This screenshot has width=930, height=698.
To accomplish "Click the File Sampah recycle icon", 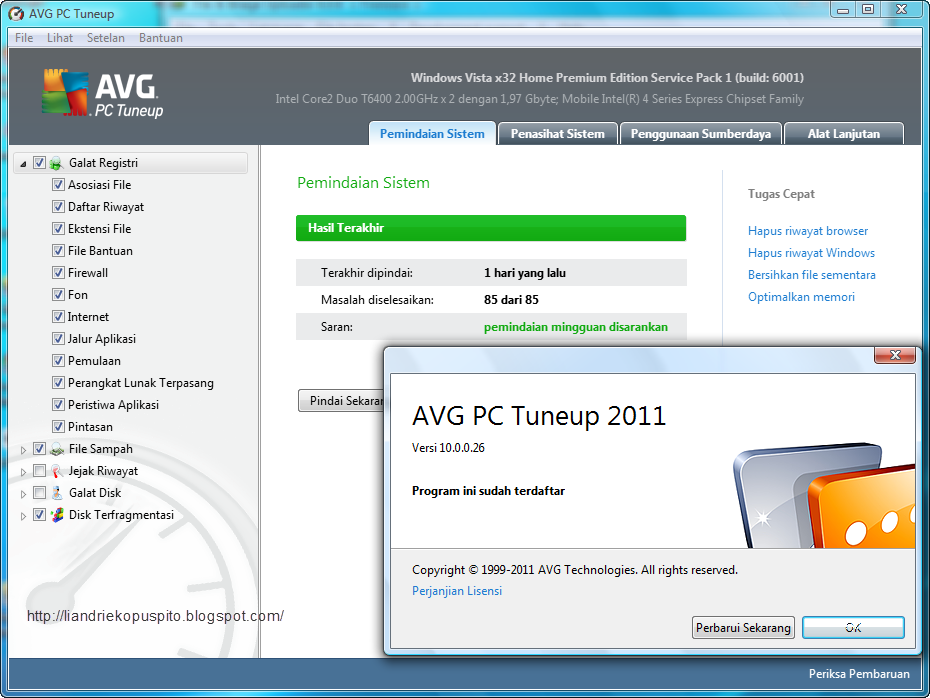I will click(57, 449).
